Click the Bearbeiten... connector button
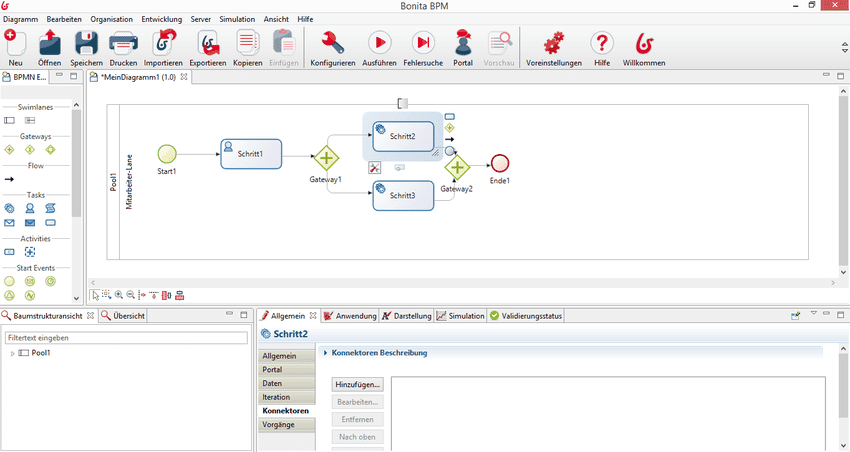Viewport: 850px width, 452px height. 357,402
